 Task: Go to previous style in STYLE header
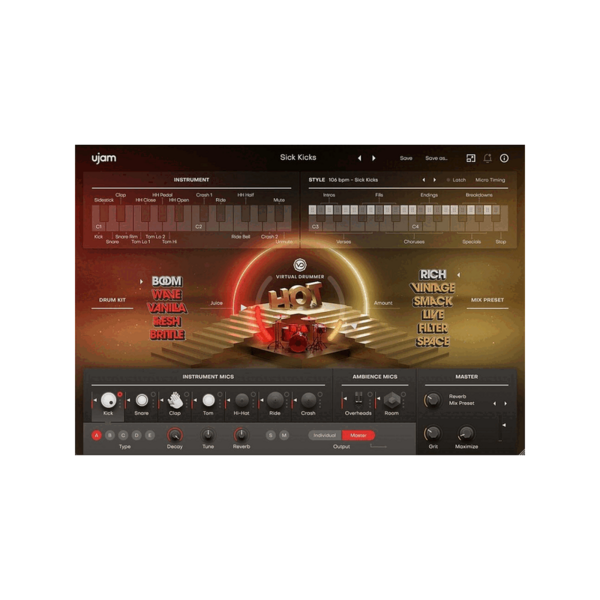(424, 180)
